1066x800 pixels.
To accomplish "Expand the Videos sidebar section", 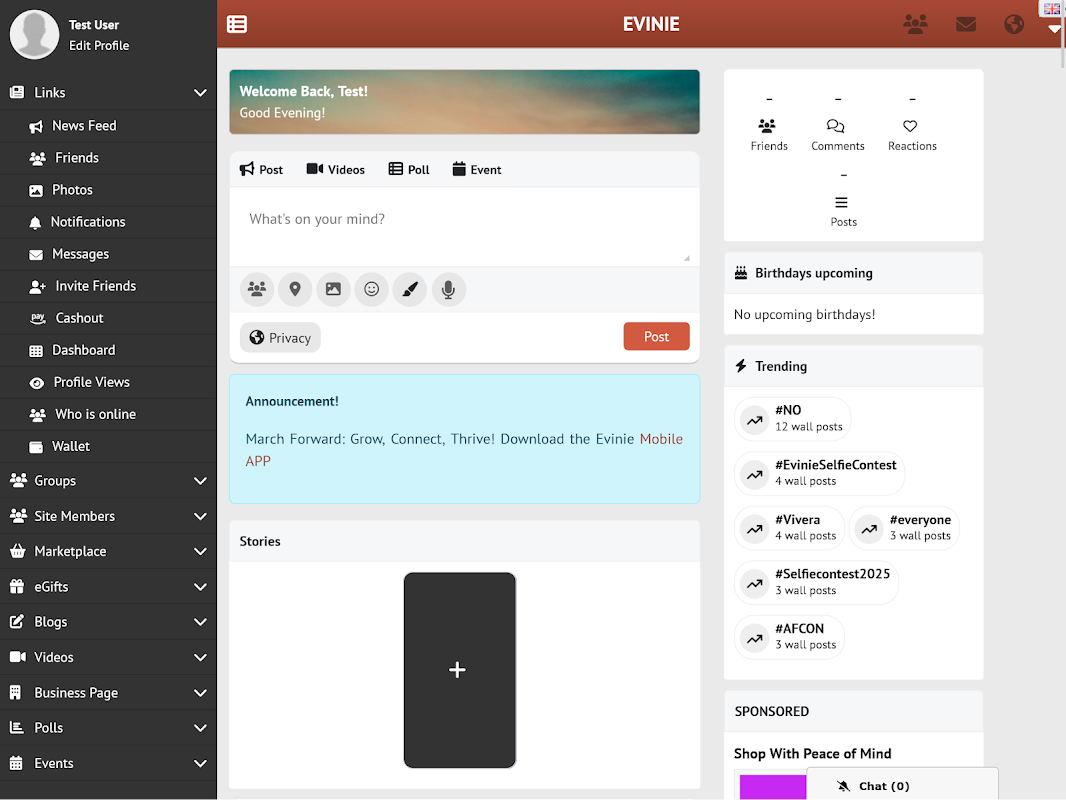I will [x=109, y=657].
